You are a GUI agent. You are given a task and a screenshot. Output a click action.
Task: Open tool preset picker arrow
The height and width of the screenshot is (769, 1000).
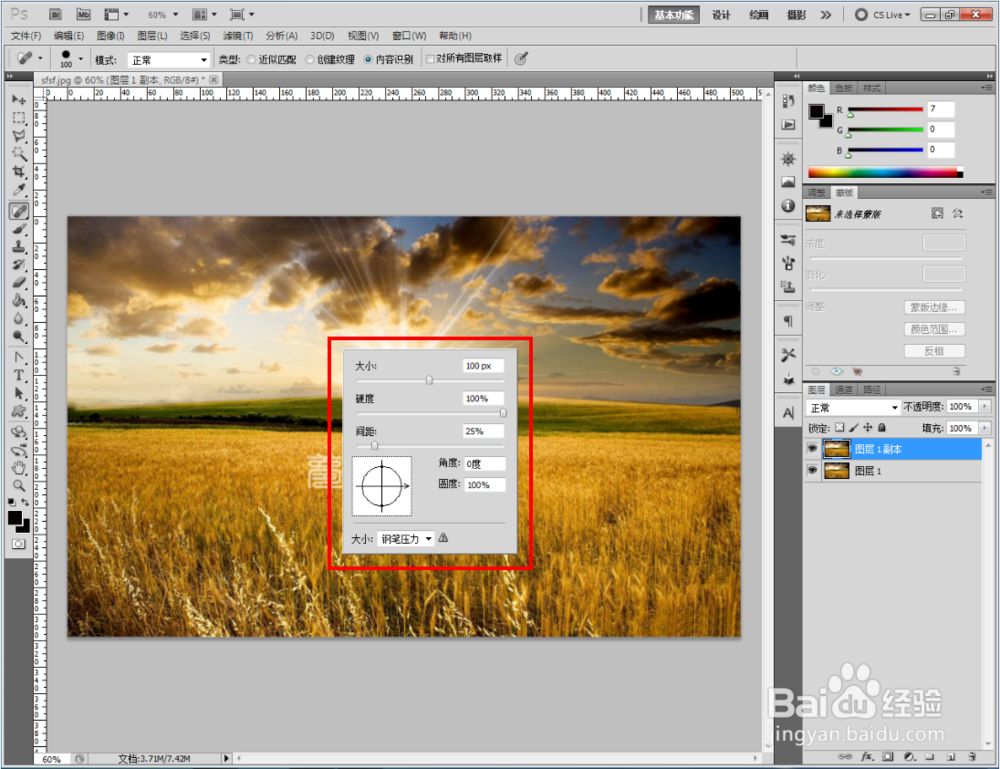[40, 59]
